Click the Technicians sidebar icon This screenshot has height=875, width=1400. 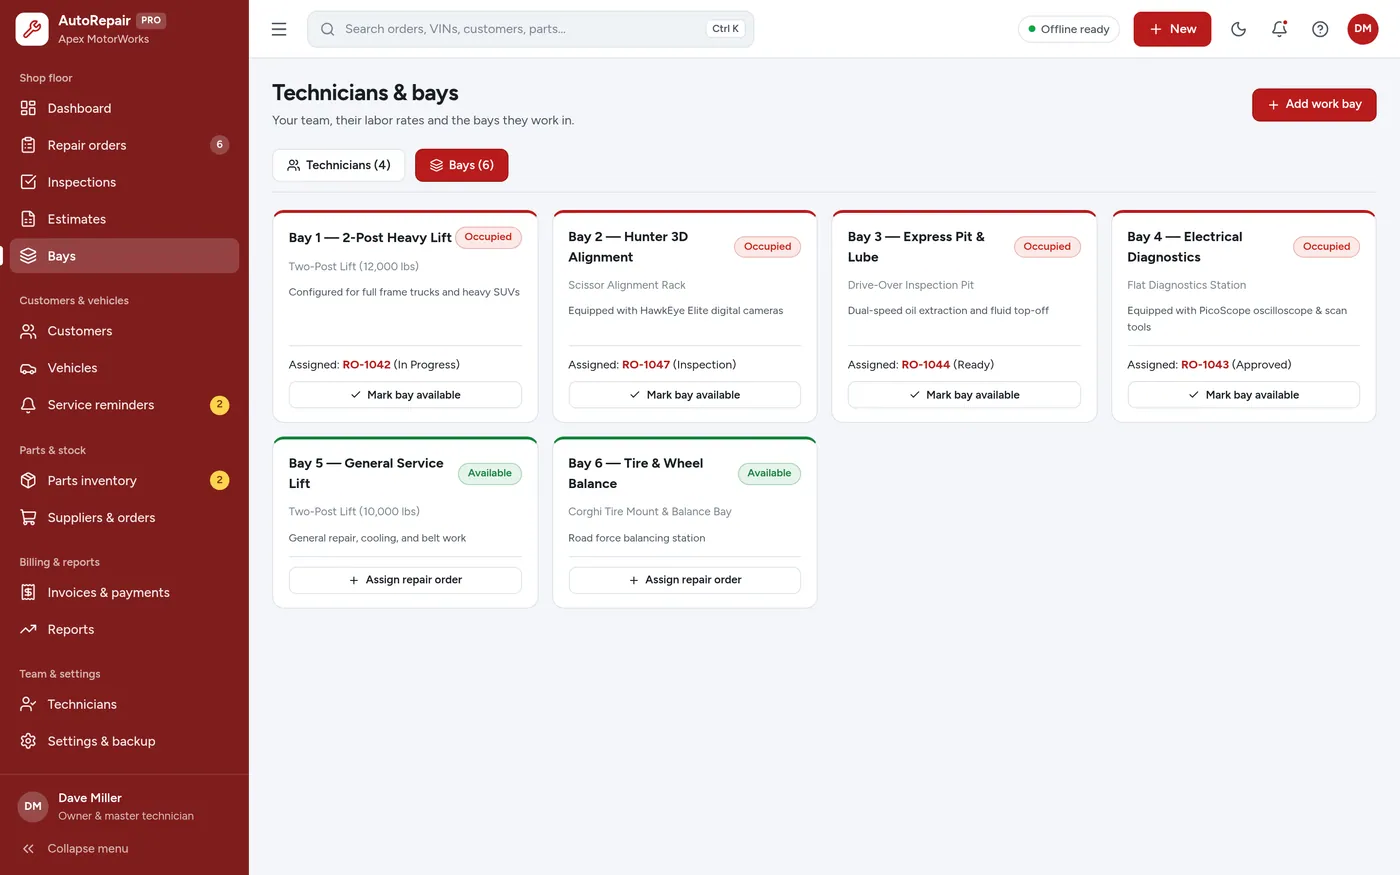click(x=28, y=705)
